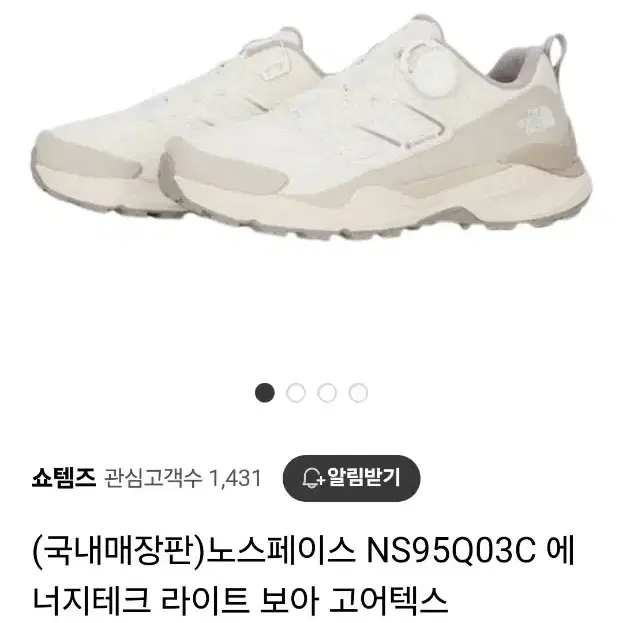623x623 pixels.
Task: Switch to the second image dot
Action: [296, 393]
